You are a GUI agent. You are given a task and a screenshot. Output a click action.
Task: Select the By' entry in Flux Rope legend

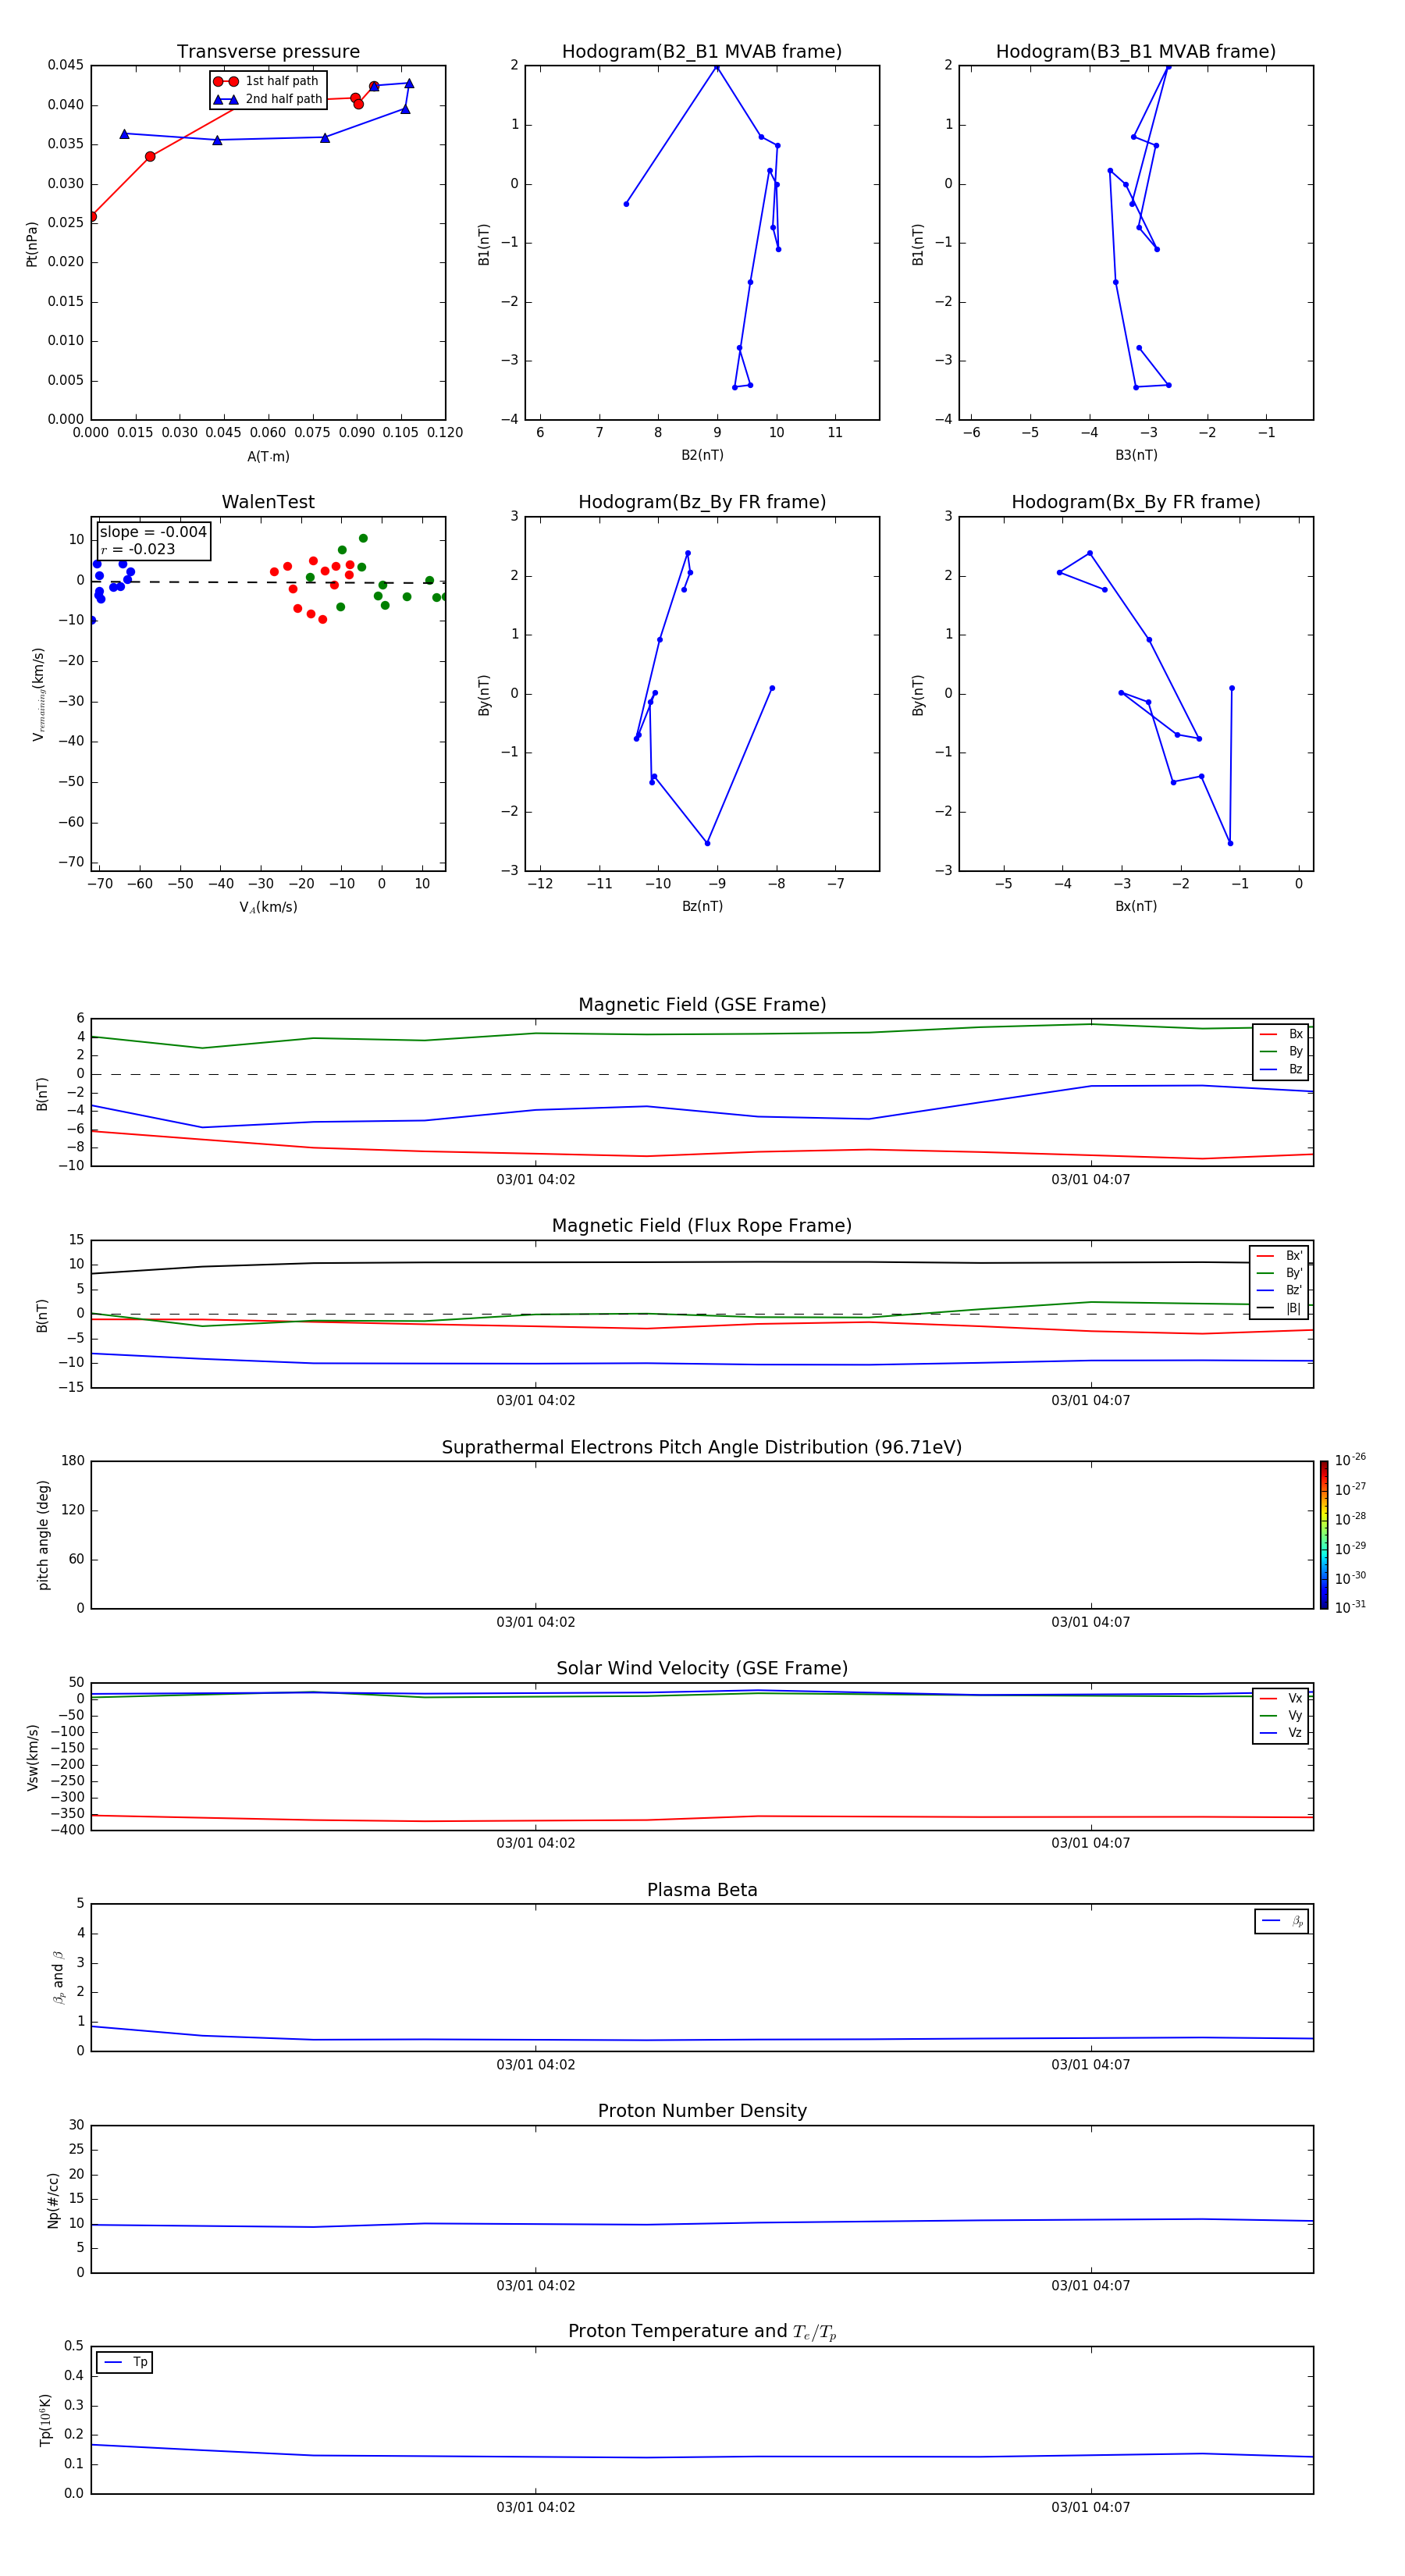pyautogui.click(x=1279, y=1273)
